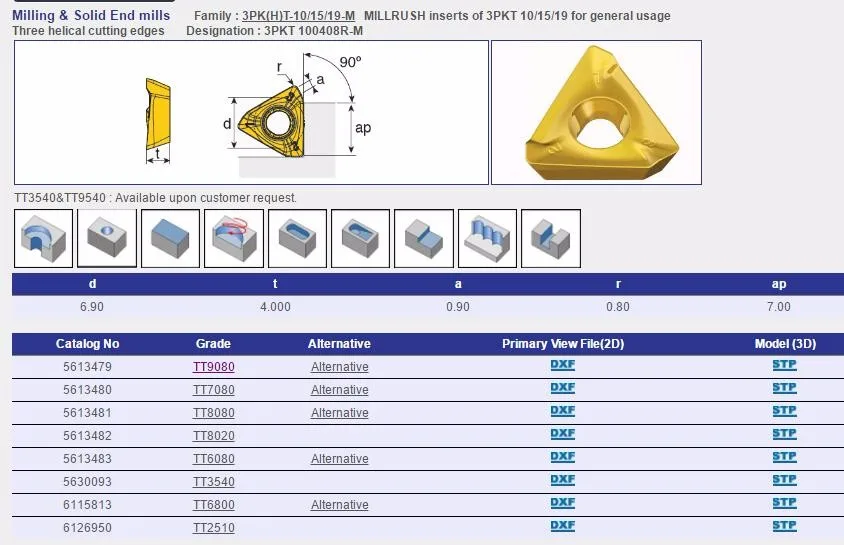Viewport: 844px width, 545px height.
Task: Click the Alternative column header
Action: 339,344
